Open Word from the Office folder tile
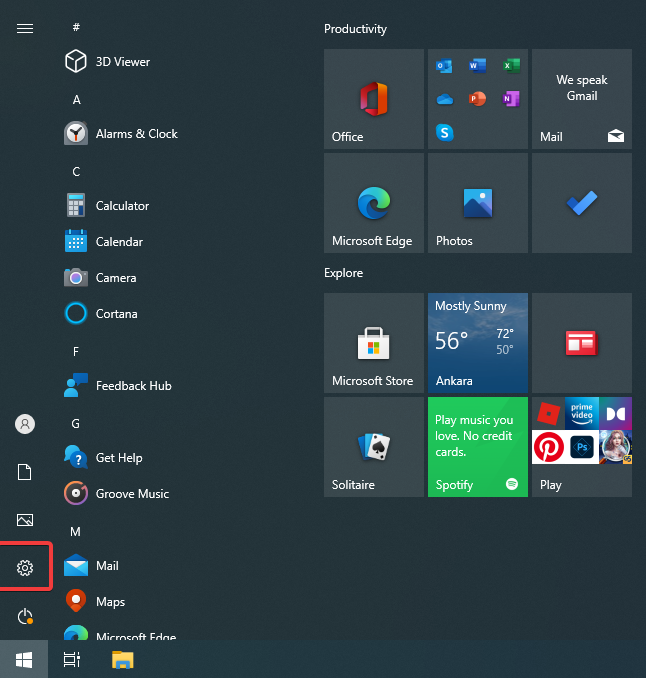Image resolution: width=646 pixels, height=678 pixels. 477,66
